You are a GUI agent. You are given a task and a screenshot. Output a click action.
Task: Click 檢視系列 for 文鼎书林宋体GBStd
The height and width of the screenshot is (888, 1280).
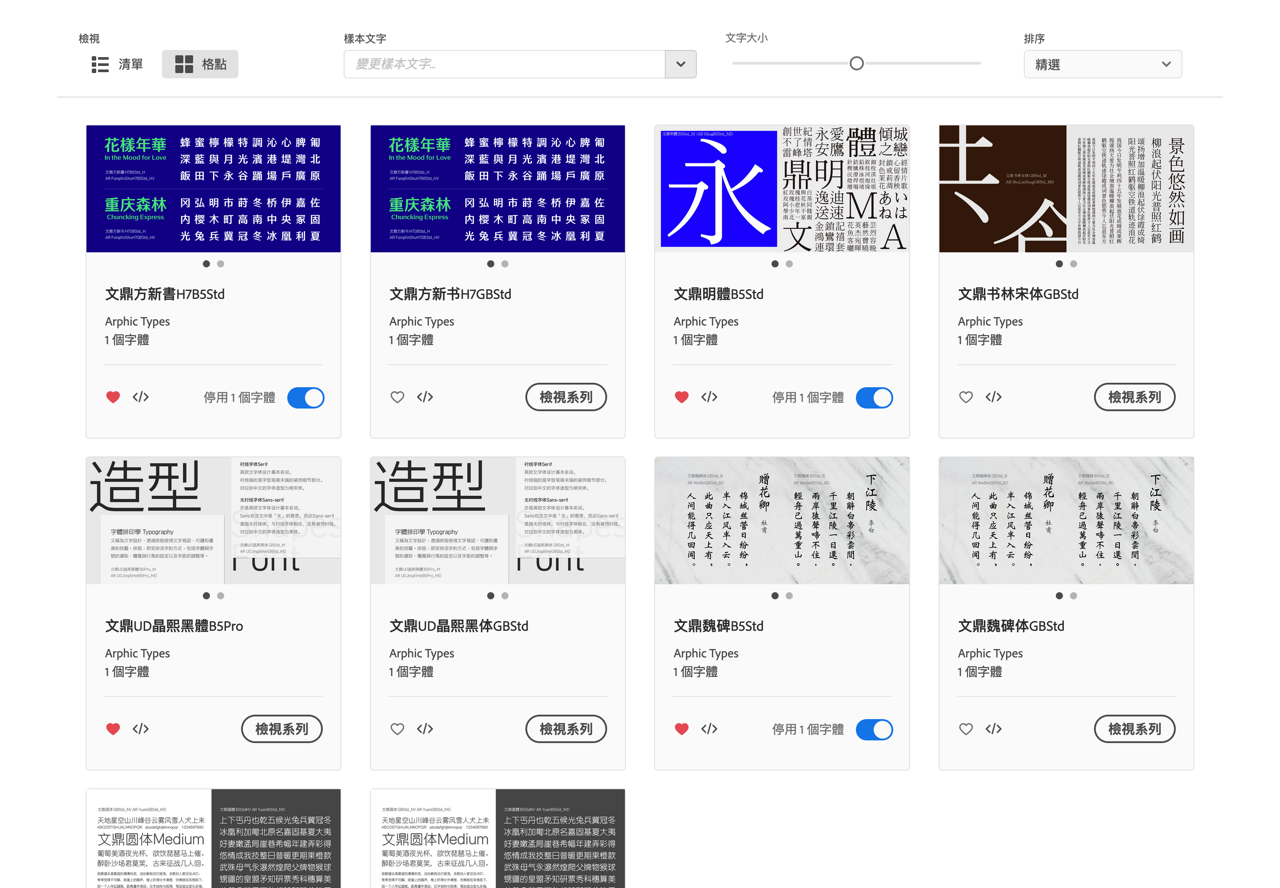coord(1134,397)
